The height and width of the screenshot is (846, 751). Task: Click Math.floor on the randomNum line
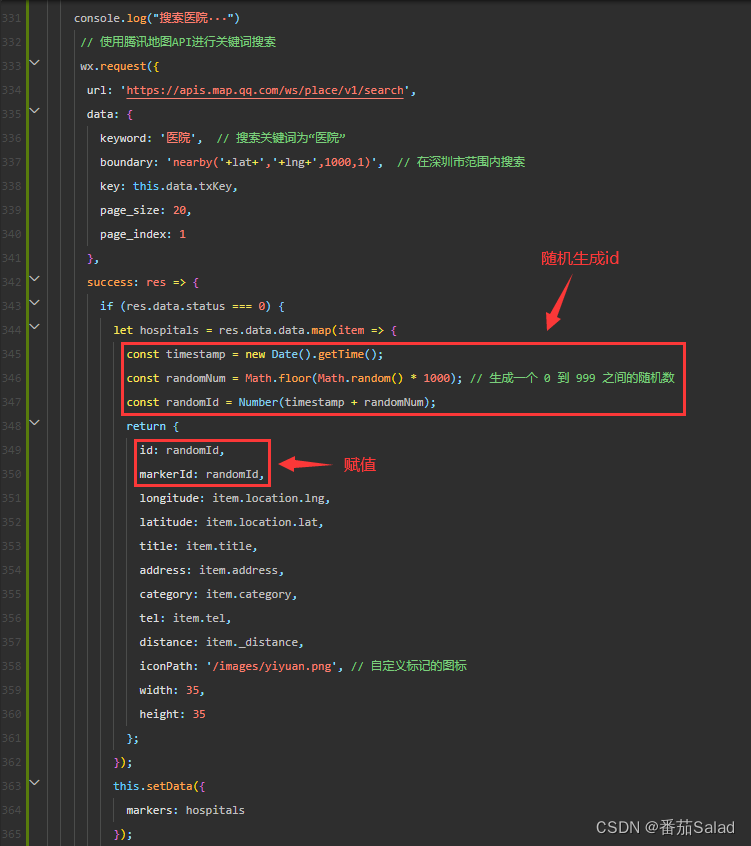(278, 378)
